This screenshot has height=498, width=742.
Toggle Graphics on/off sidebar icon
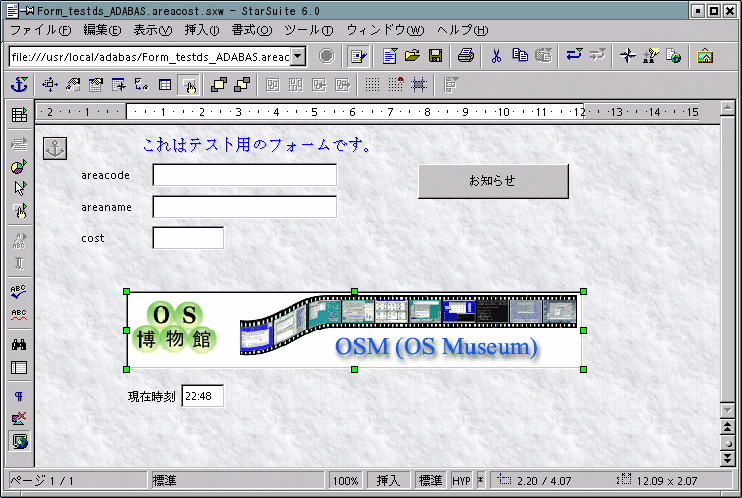coord(19,418)
